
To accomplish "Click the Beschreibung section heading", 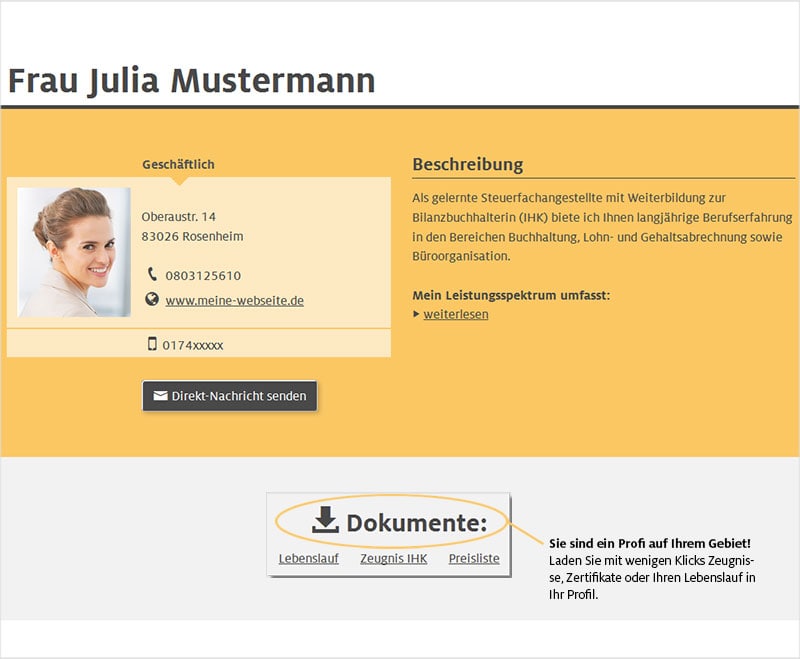I will (467, 165).
